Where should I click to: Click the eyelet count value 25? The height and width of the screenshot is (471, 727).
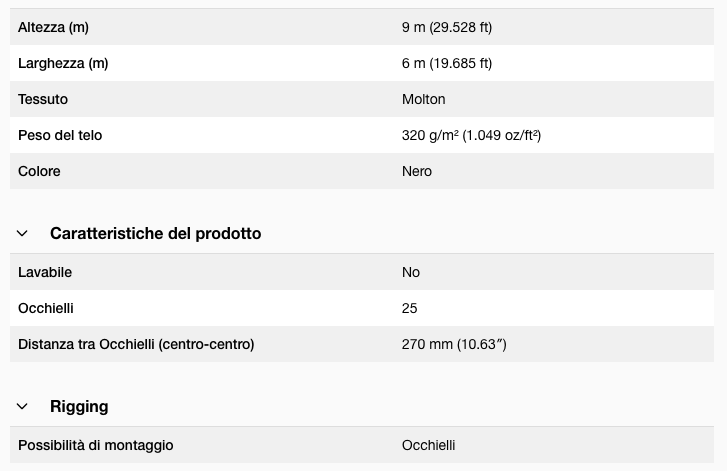410,308
